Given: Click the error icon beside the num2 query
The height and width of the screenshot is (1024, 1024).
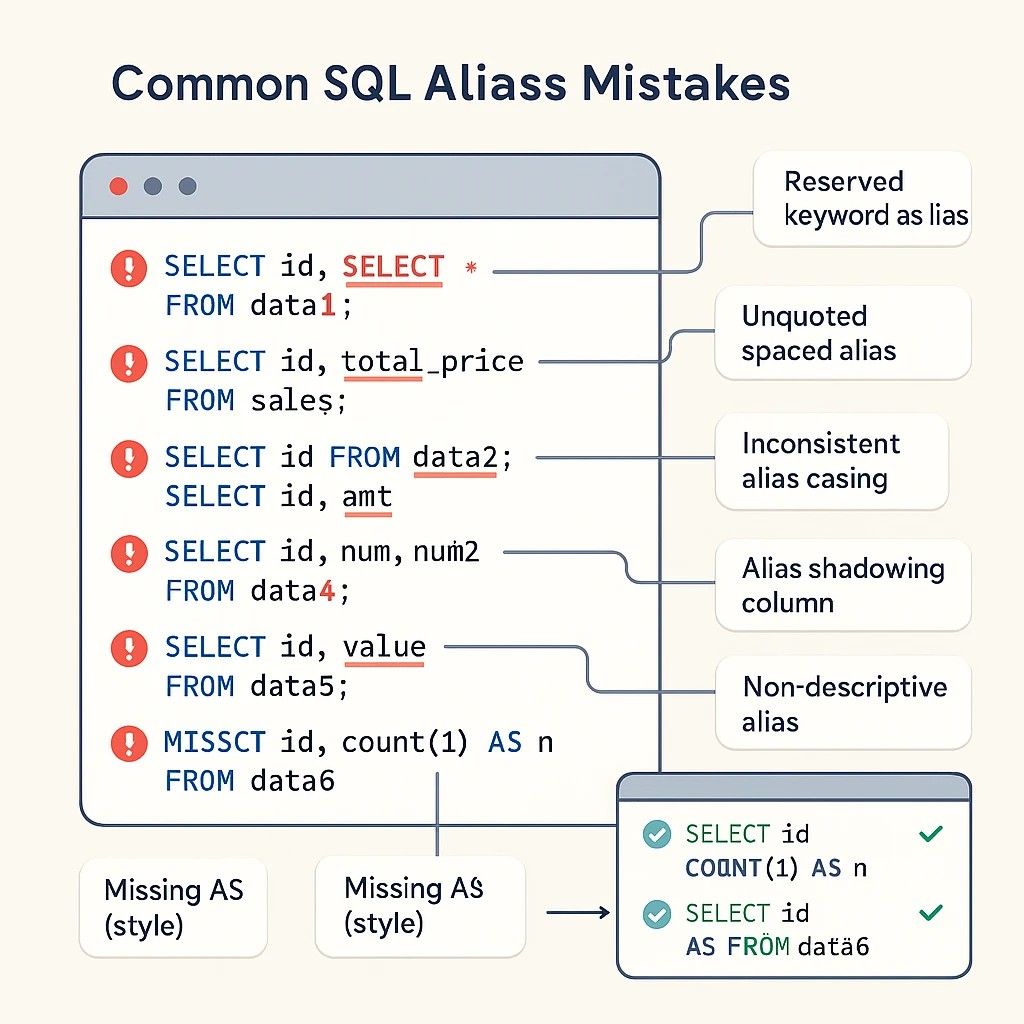Looking at the screenshot, I should 129,553.
